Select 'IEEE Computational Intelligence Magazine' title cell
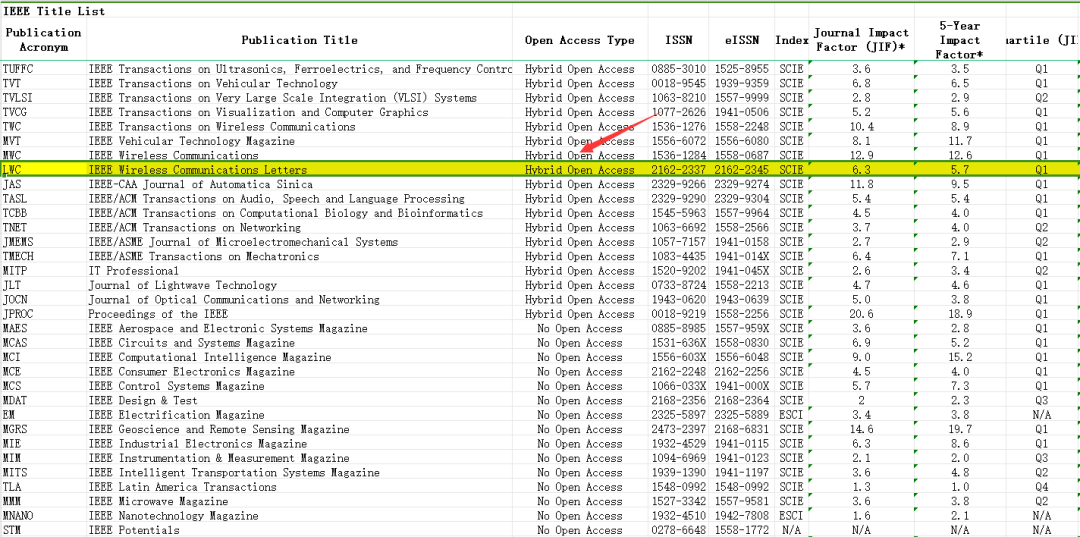 point(299,357)
